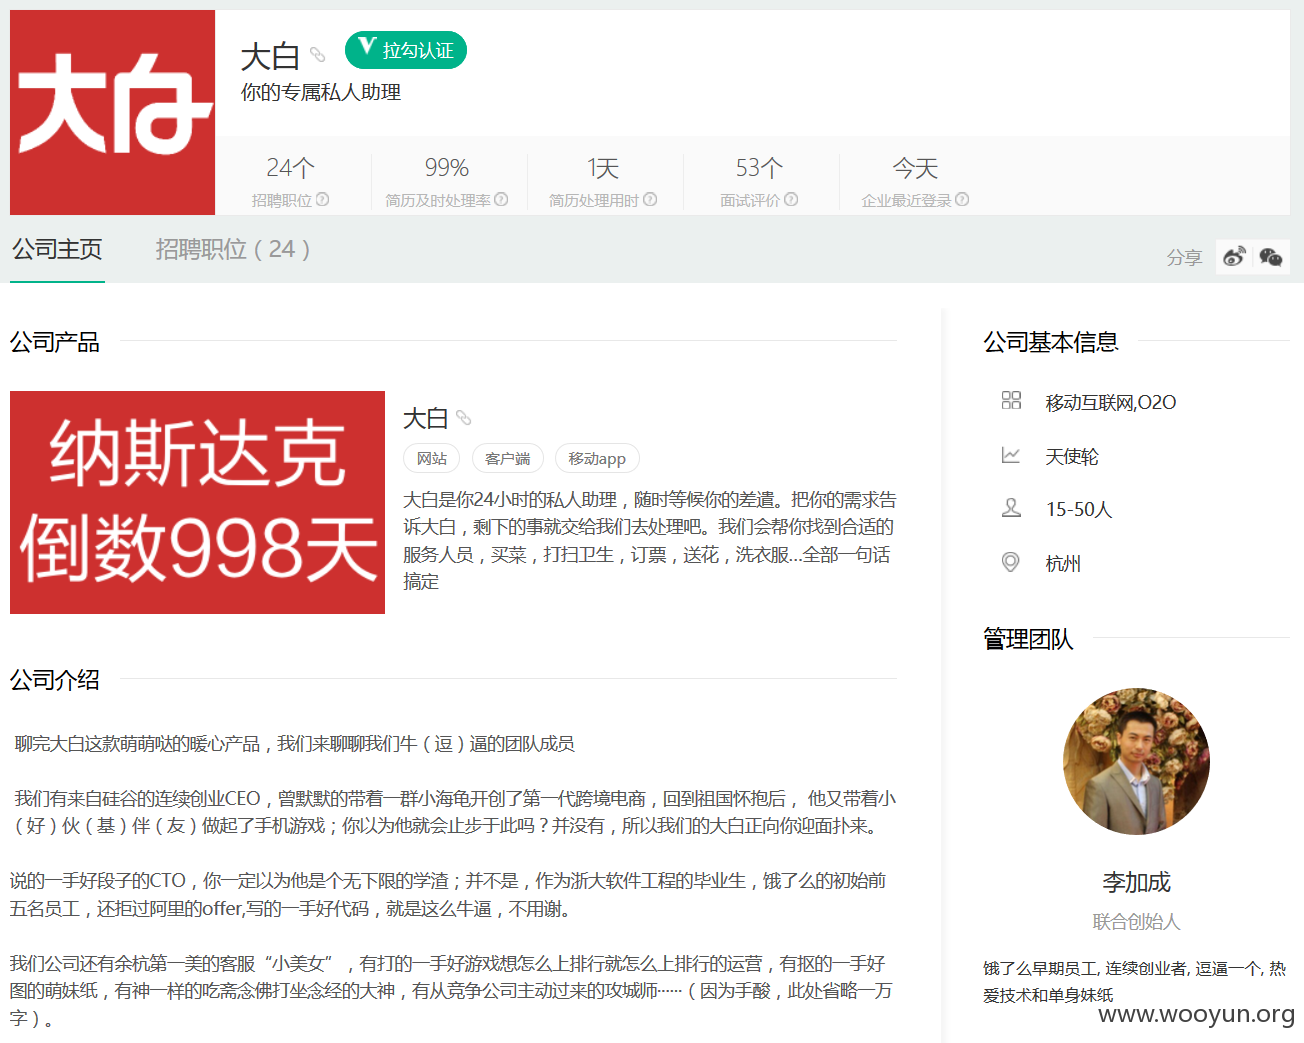Click the 53个 interview reviews count

click(759, 167)
